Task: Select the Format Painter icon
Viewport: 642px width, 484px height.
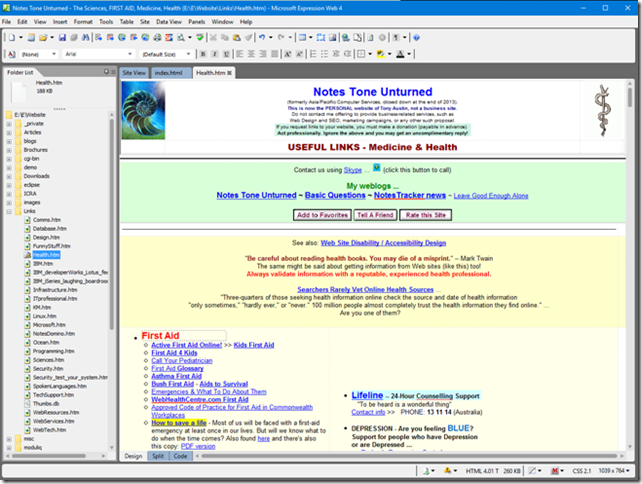Action: (x=248, y=38)
